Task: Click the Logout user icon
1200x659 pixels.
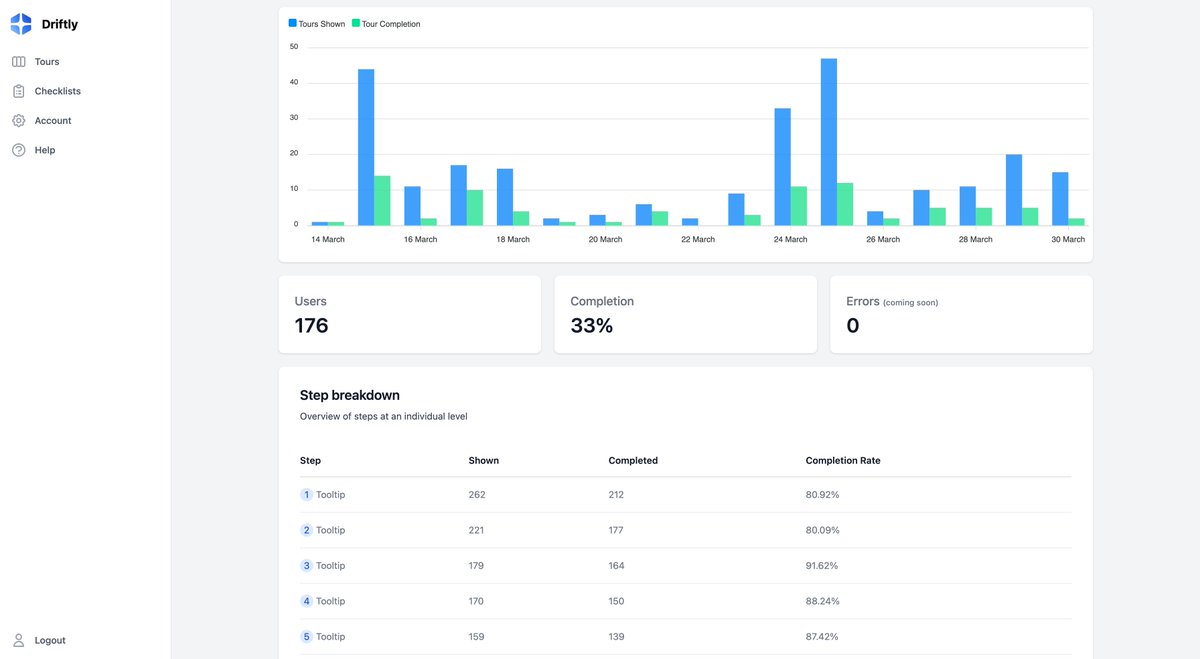Action: click(19, 640)
